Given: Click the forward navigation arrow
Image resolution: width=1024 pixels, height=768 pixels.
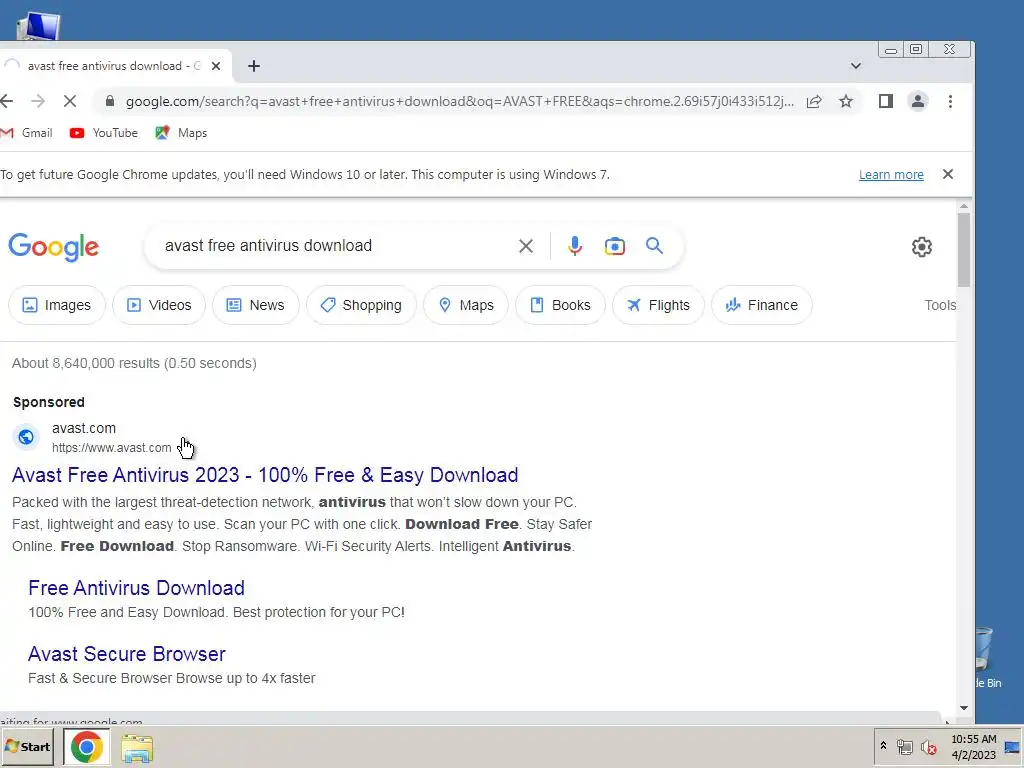Looking at the screenshot, I should click(x=38, y=101).
